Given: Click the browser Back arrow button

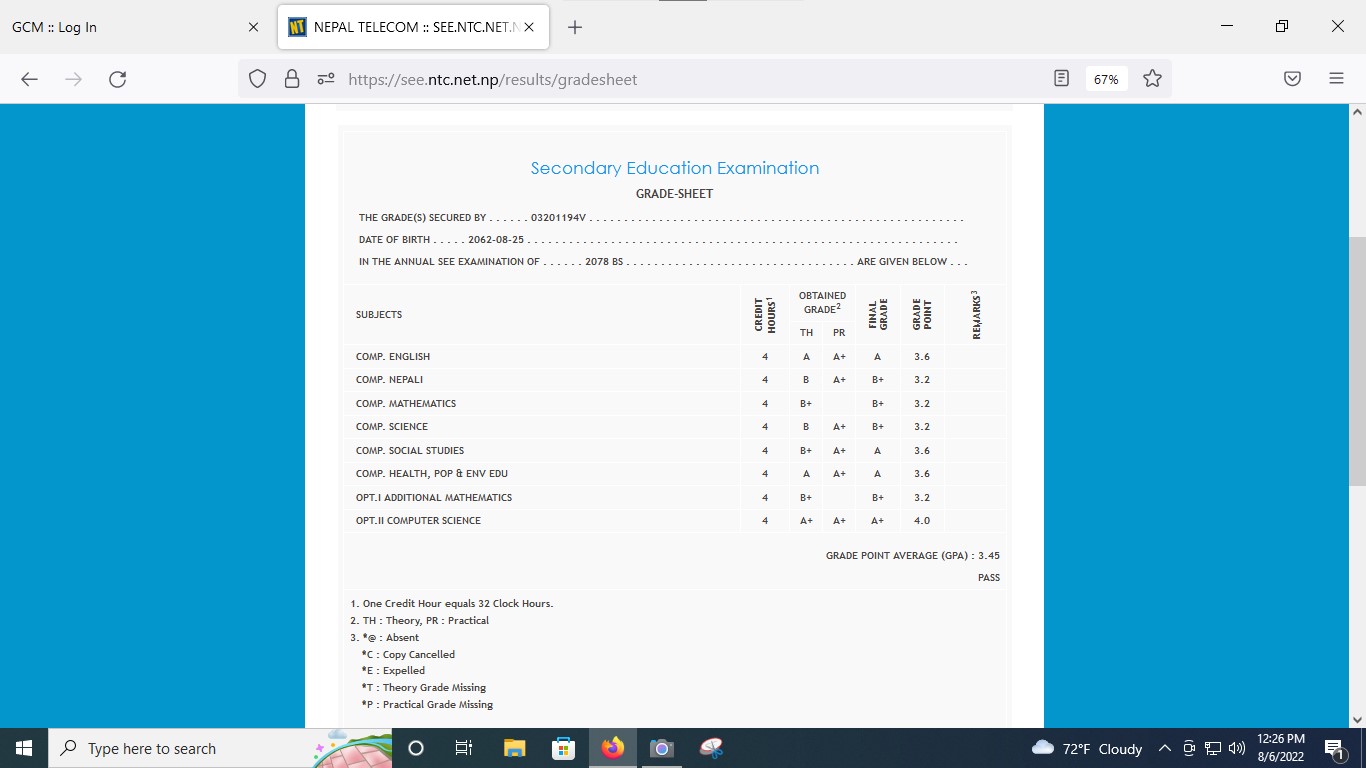Looking at the screenshot, I should pyautogui.click(x=29, y=79).
